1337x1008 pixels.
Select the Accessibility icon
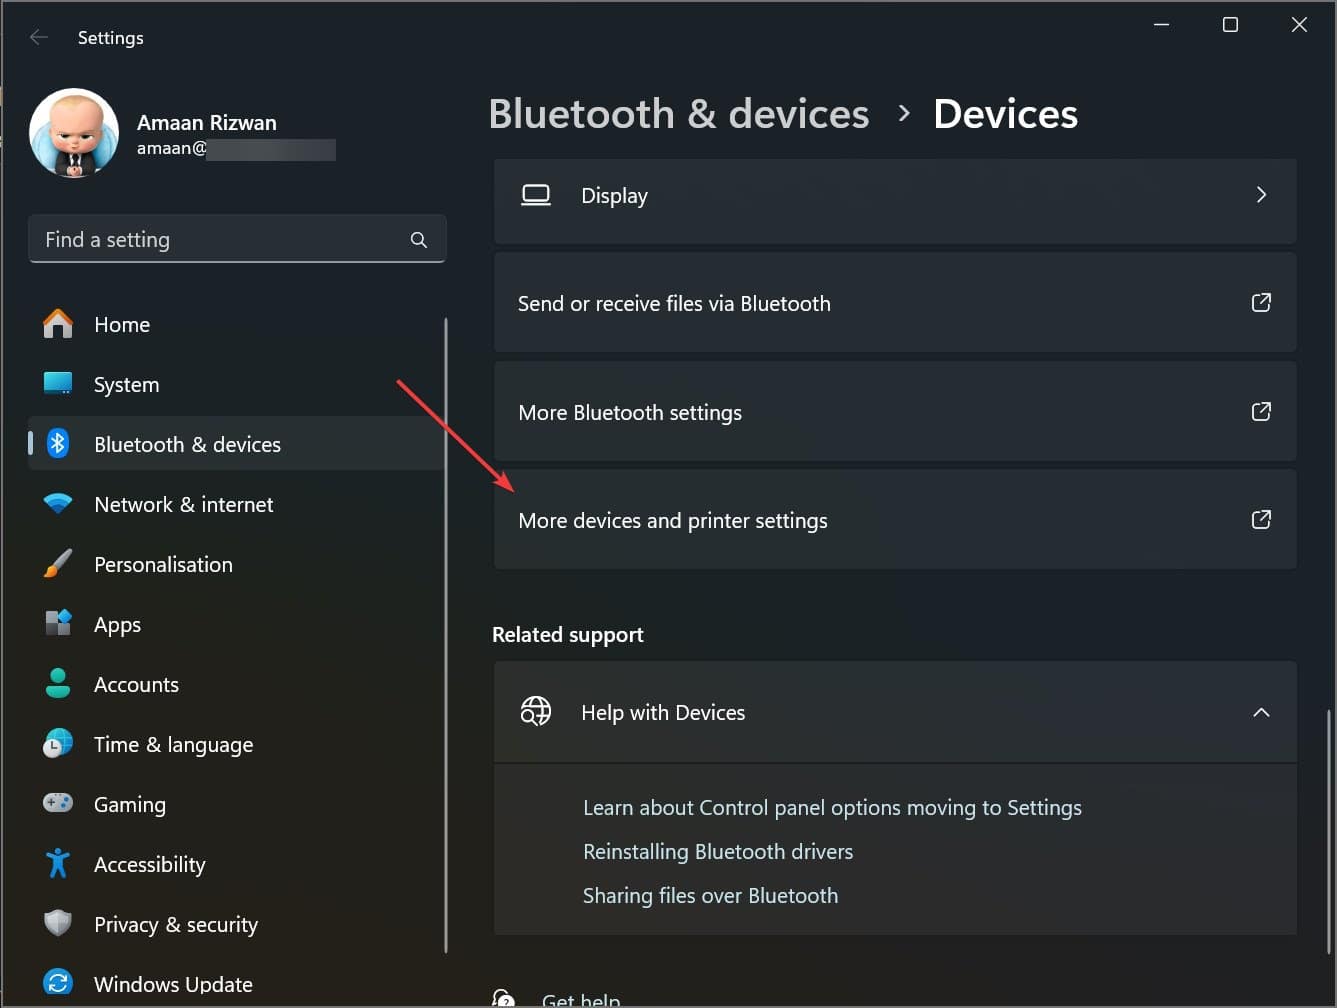pos(58,863)
